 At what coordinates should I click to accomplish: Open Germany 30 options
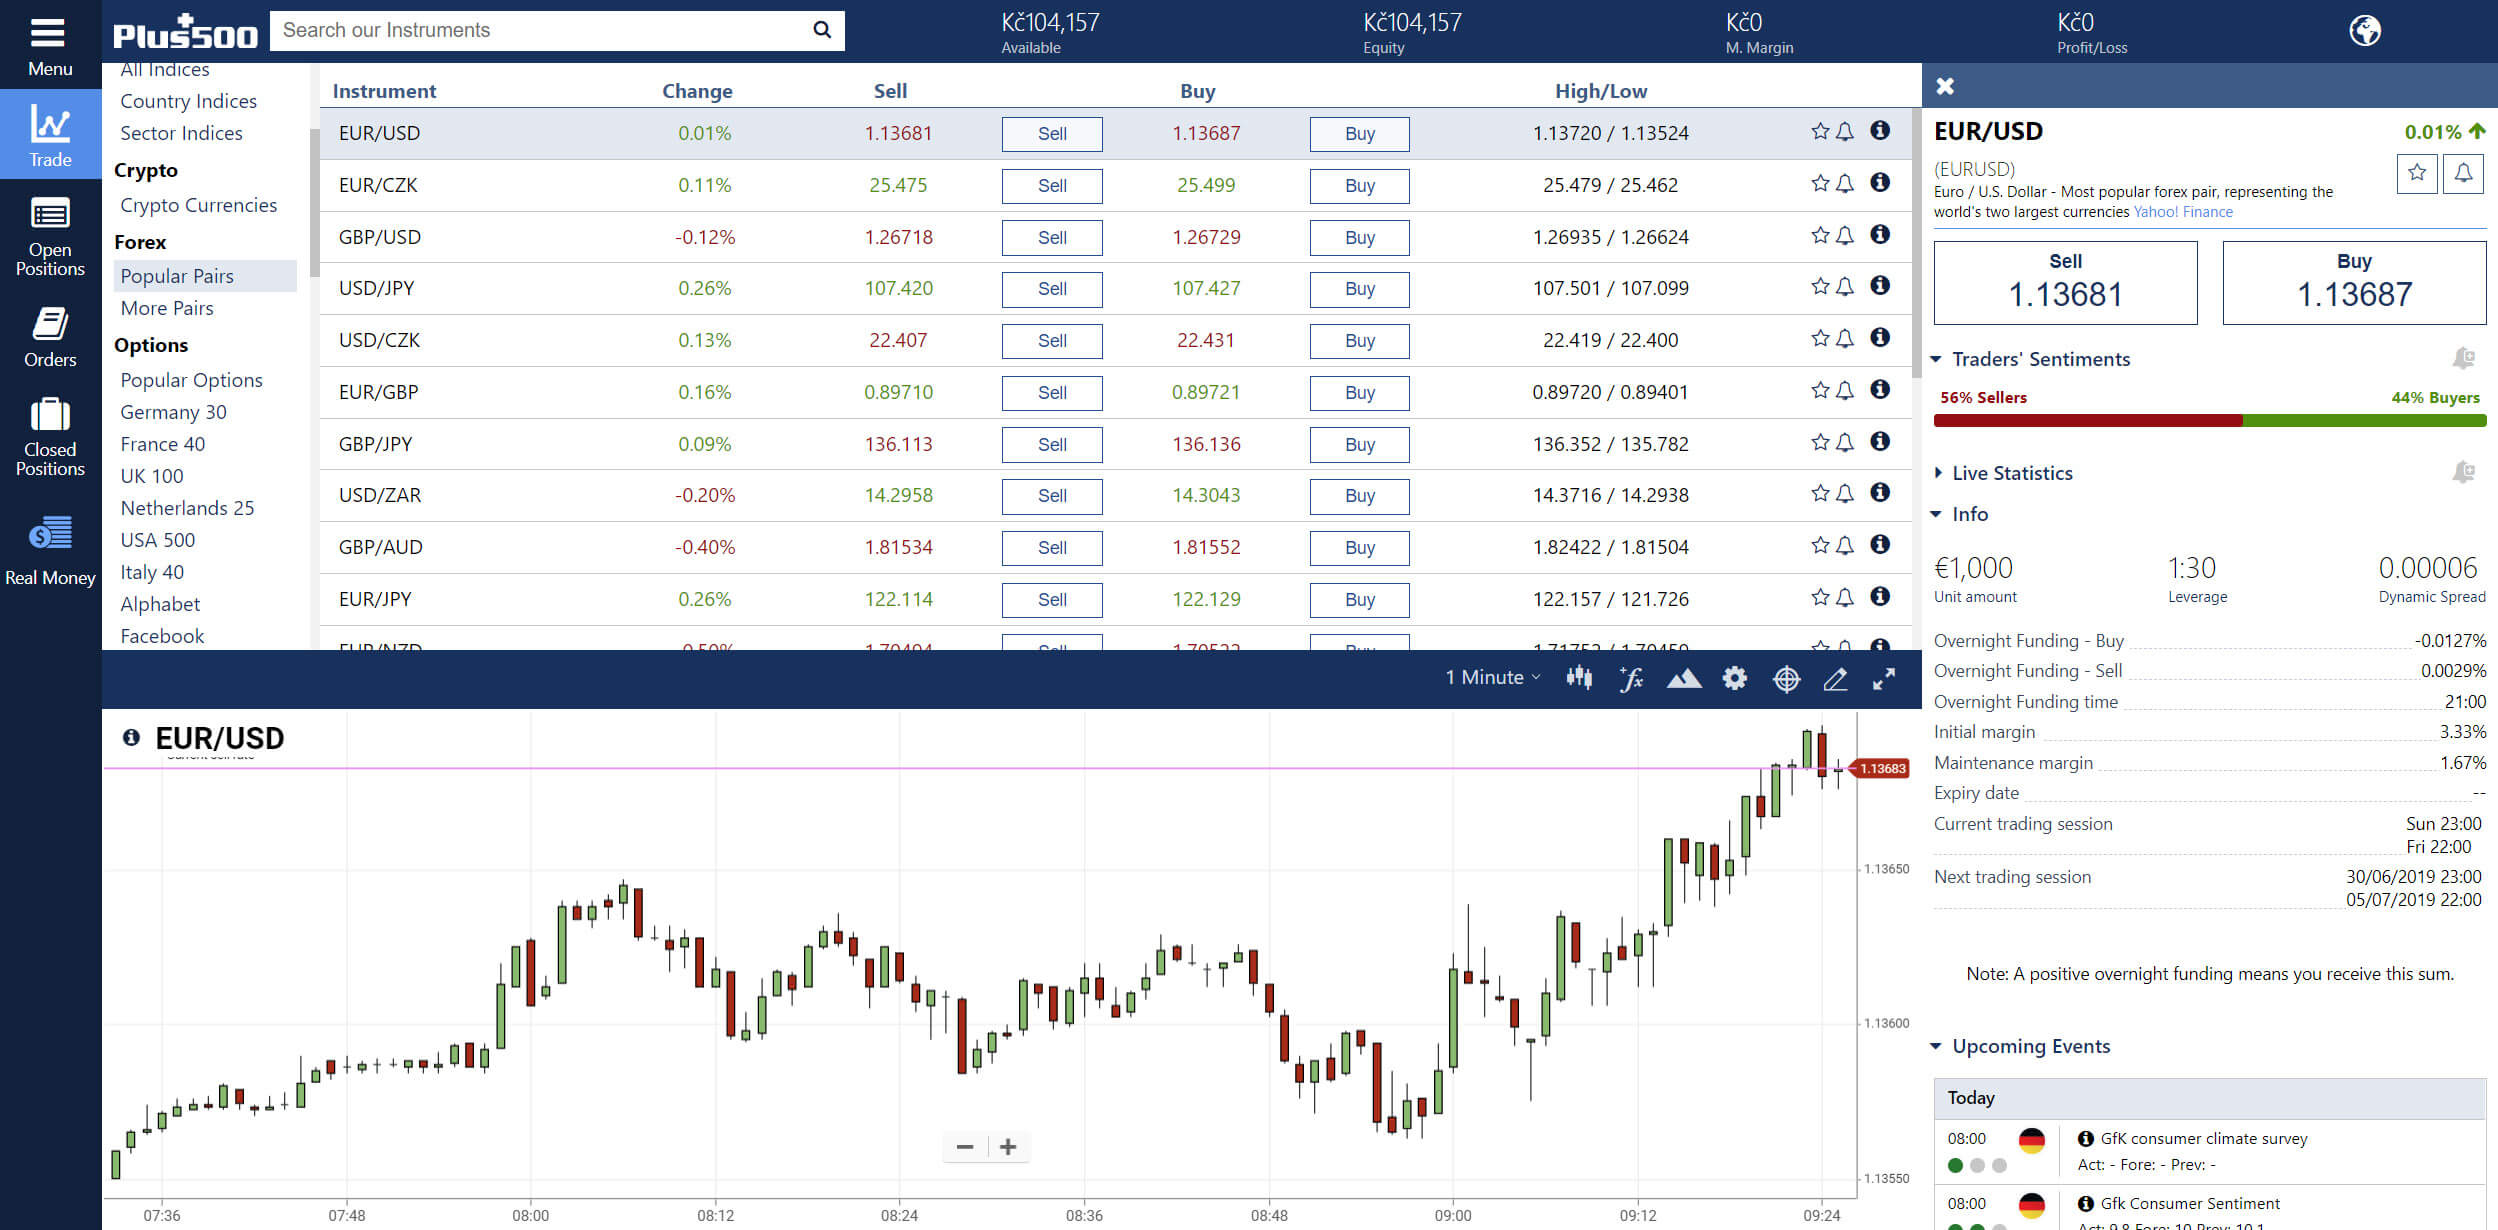click(173, 412)
